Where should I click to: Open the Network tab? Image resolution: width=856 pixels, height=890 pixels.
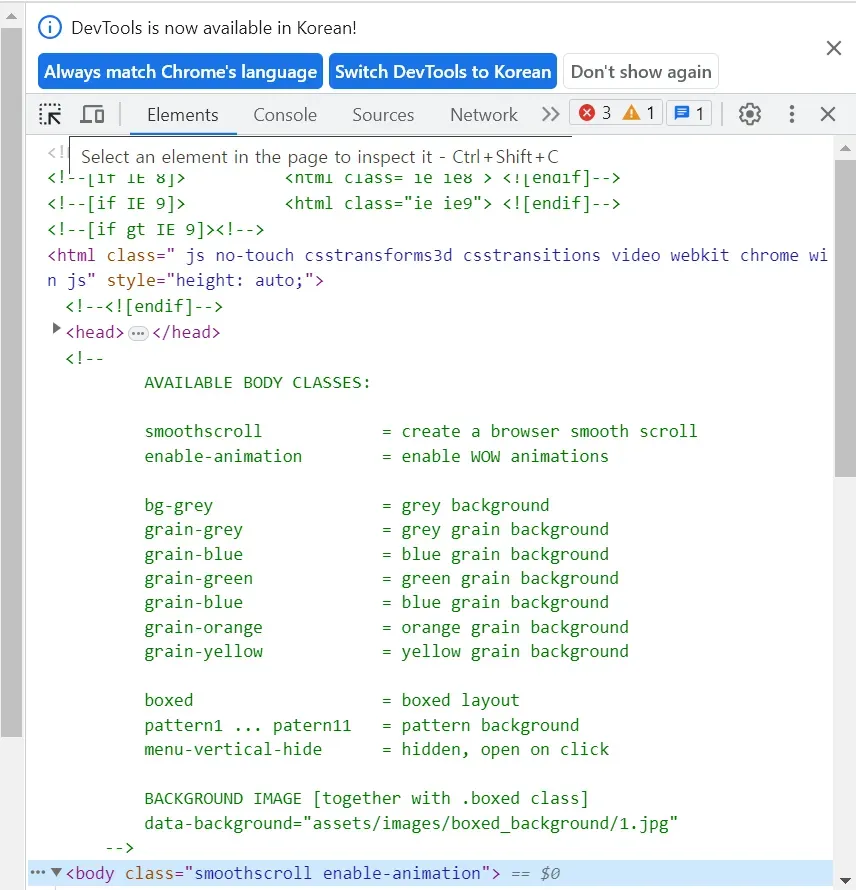click(x=484, y=115)
